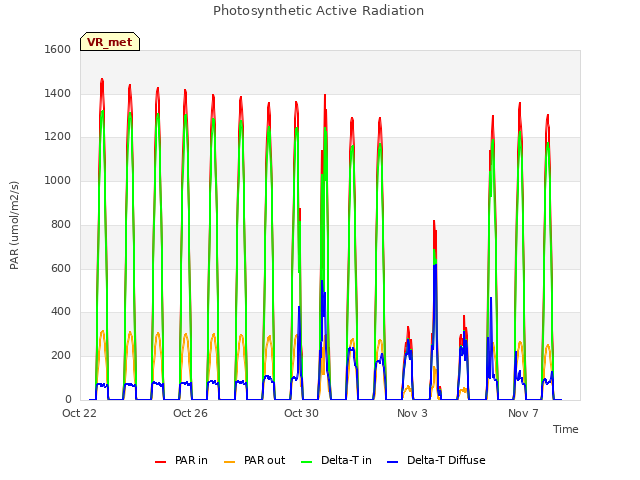Screen dimensions: 640x480
Task: Click the blue Delta-T Diffuse spike on Nov 3
Action: [435, 265]
